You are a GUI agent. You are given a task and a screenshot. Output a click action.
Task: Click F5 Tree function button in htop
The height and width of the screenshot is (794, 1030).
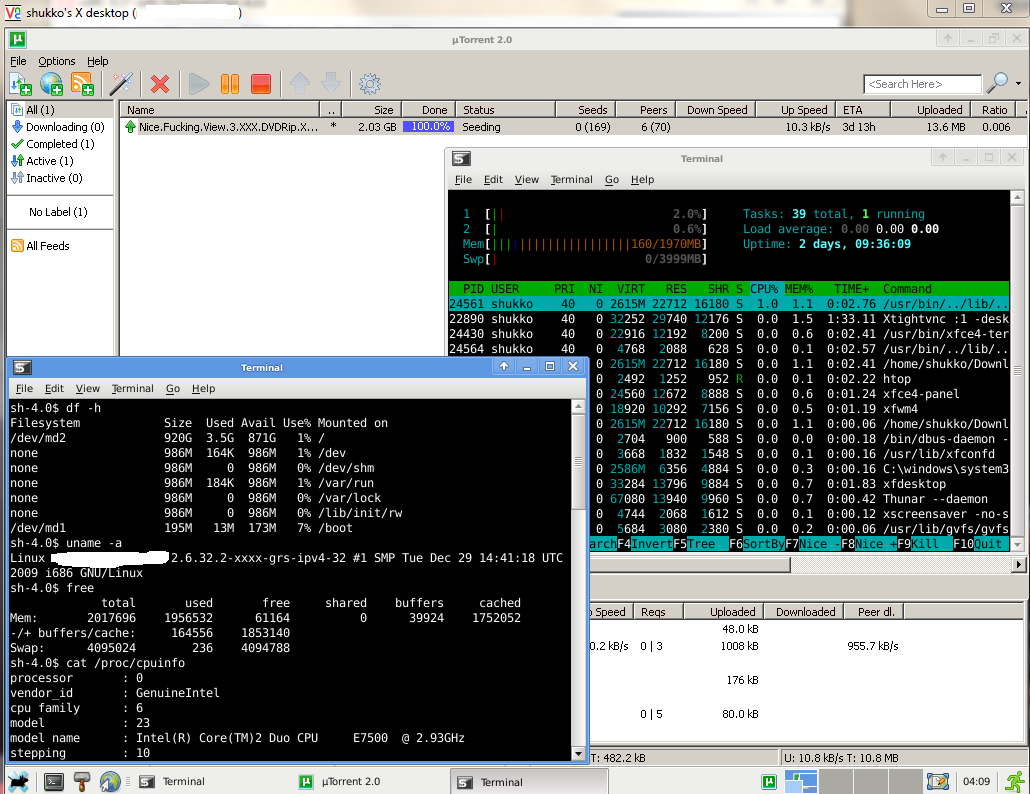pyautogui.click(x=700, y=544)
